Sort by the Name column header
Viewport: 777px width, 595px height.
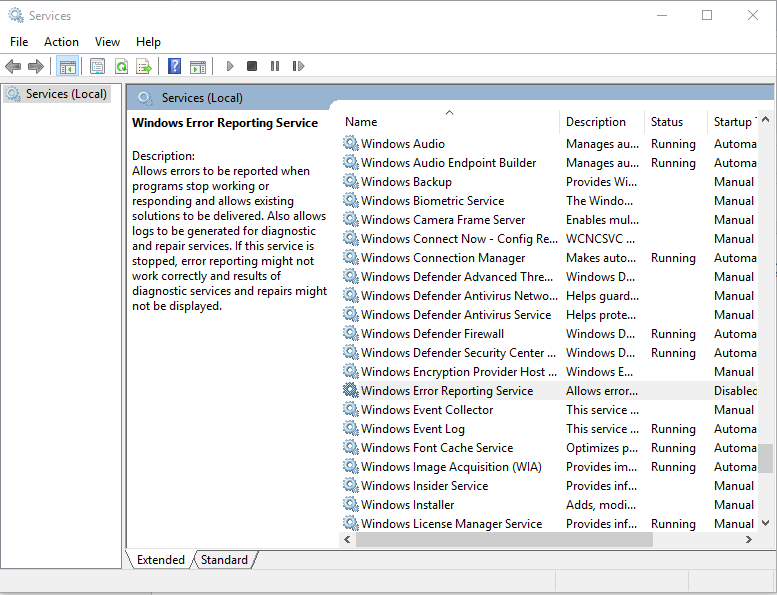[450, 121]
